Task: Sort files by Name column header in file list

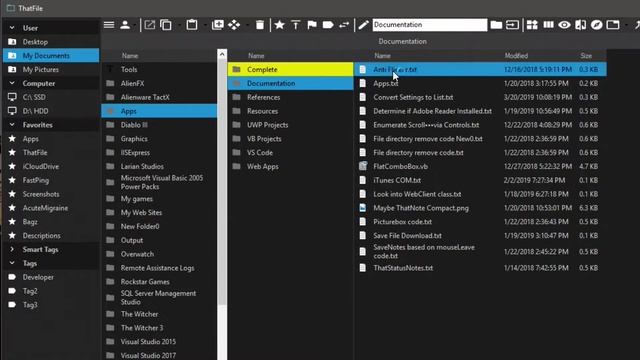Action: point(382,56)
